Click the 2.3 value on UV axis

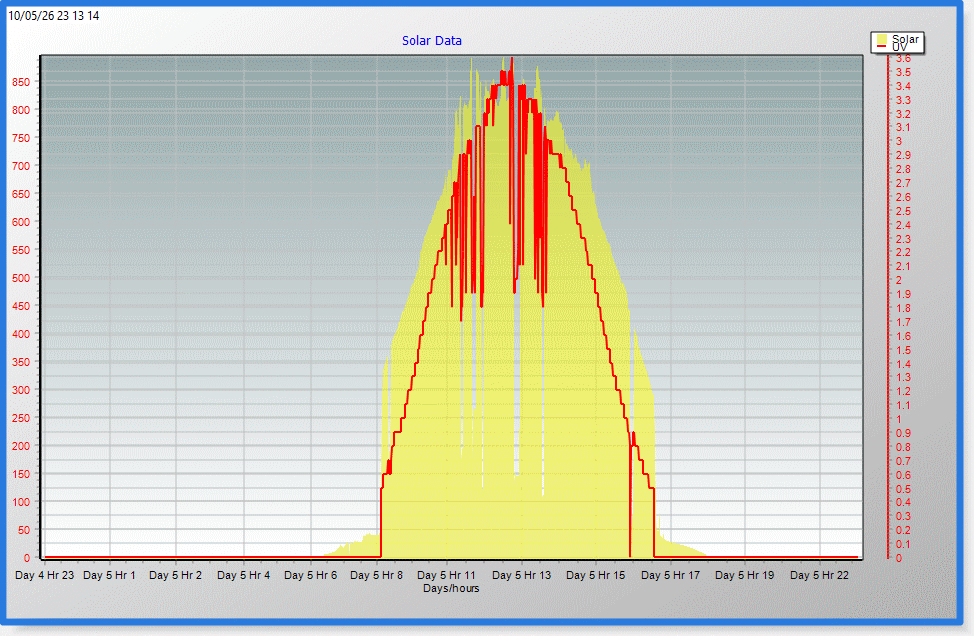point(903,239)
